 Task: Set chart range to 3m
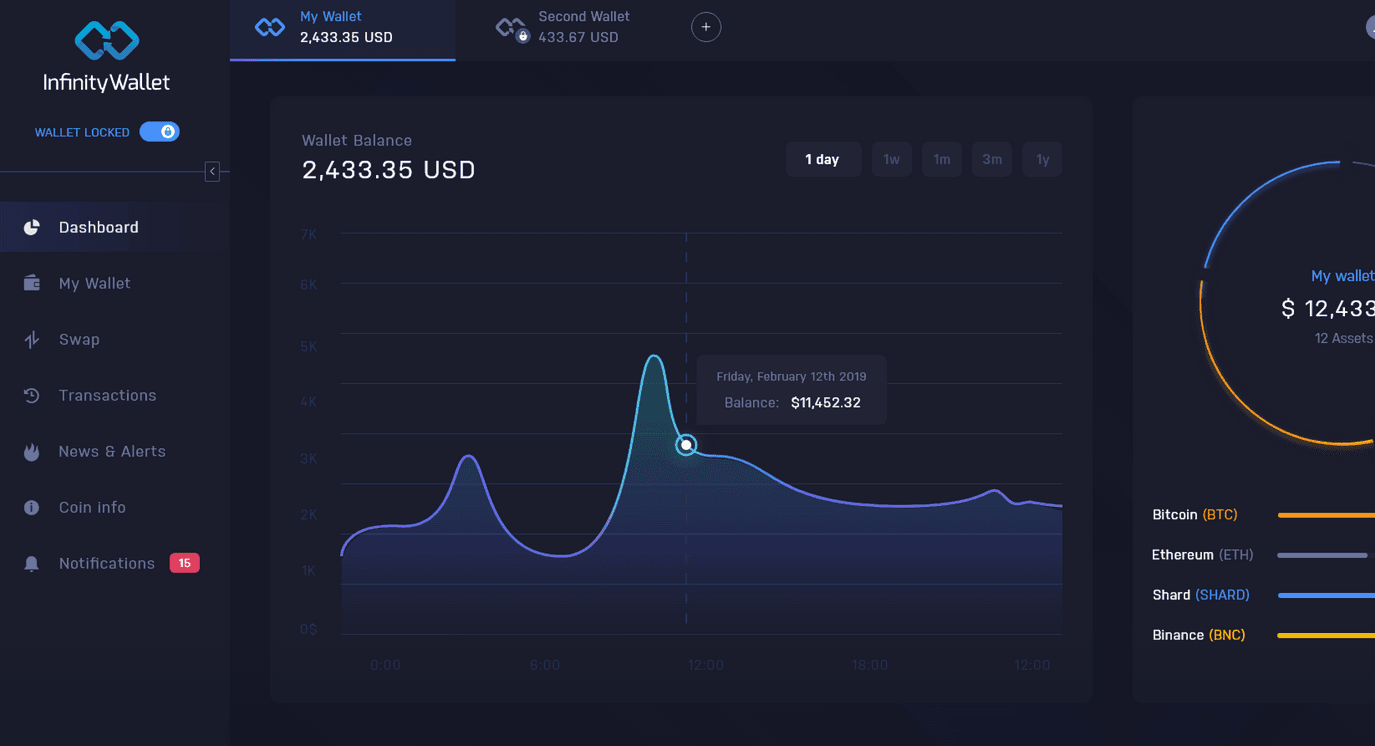(991, 159)
